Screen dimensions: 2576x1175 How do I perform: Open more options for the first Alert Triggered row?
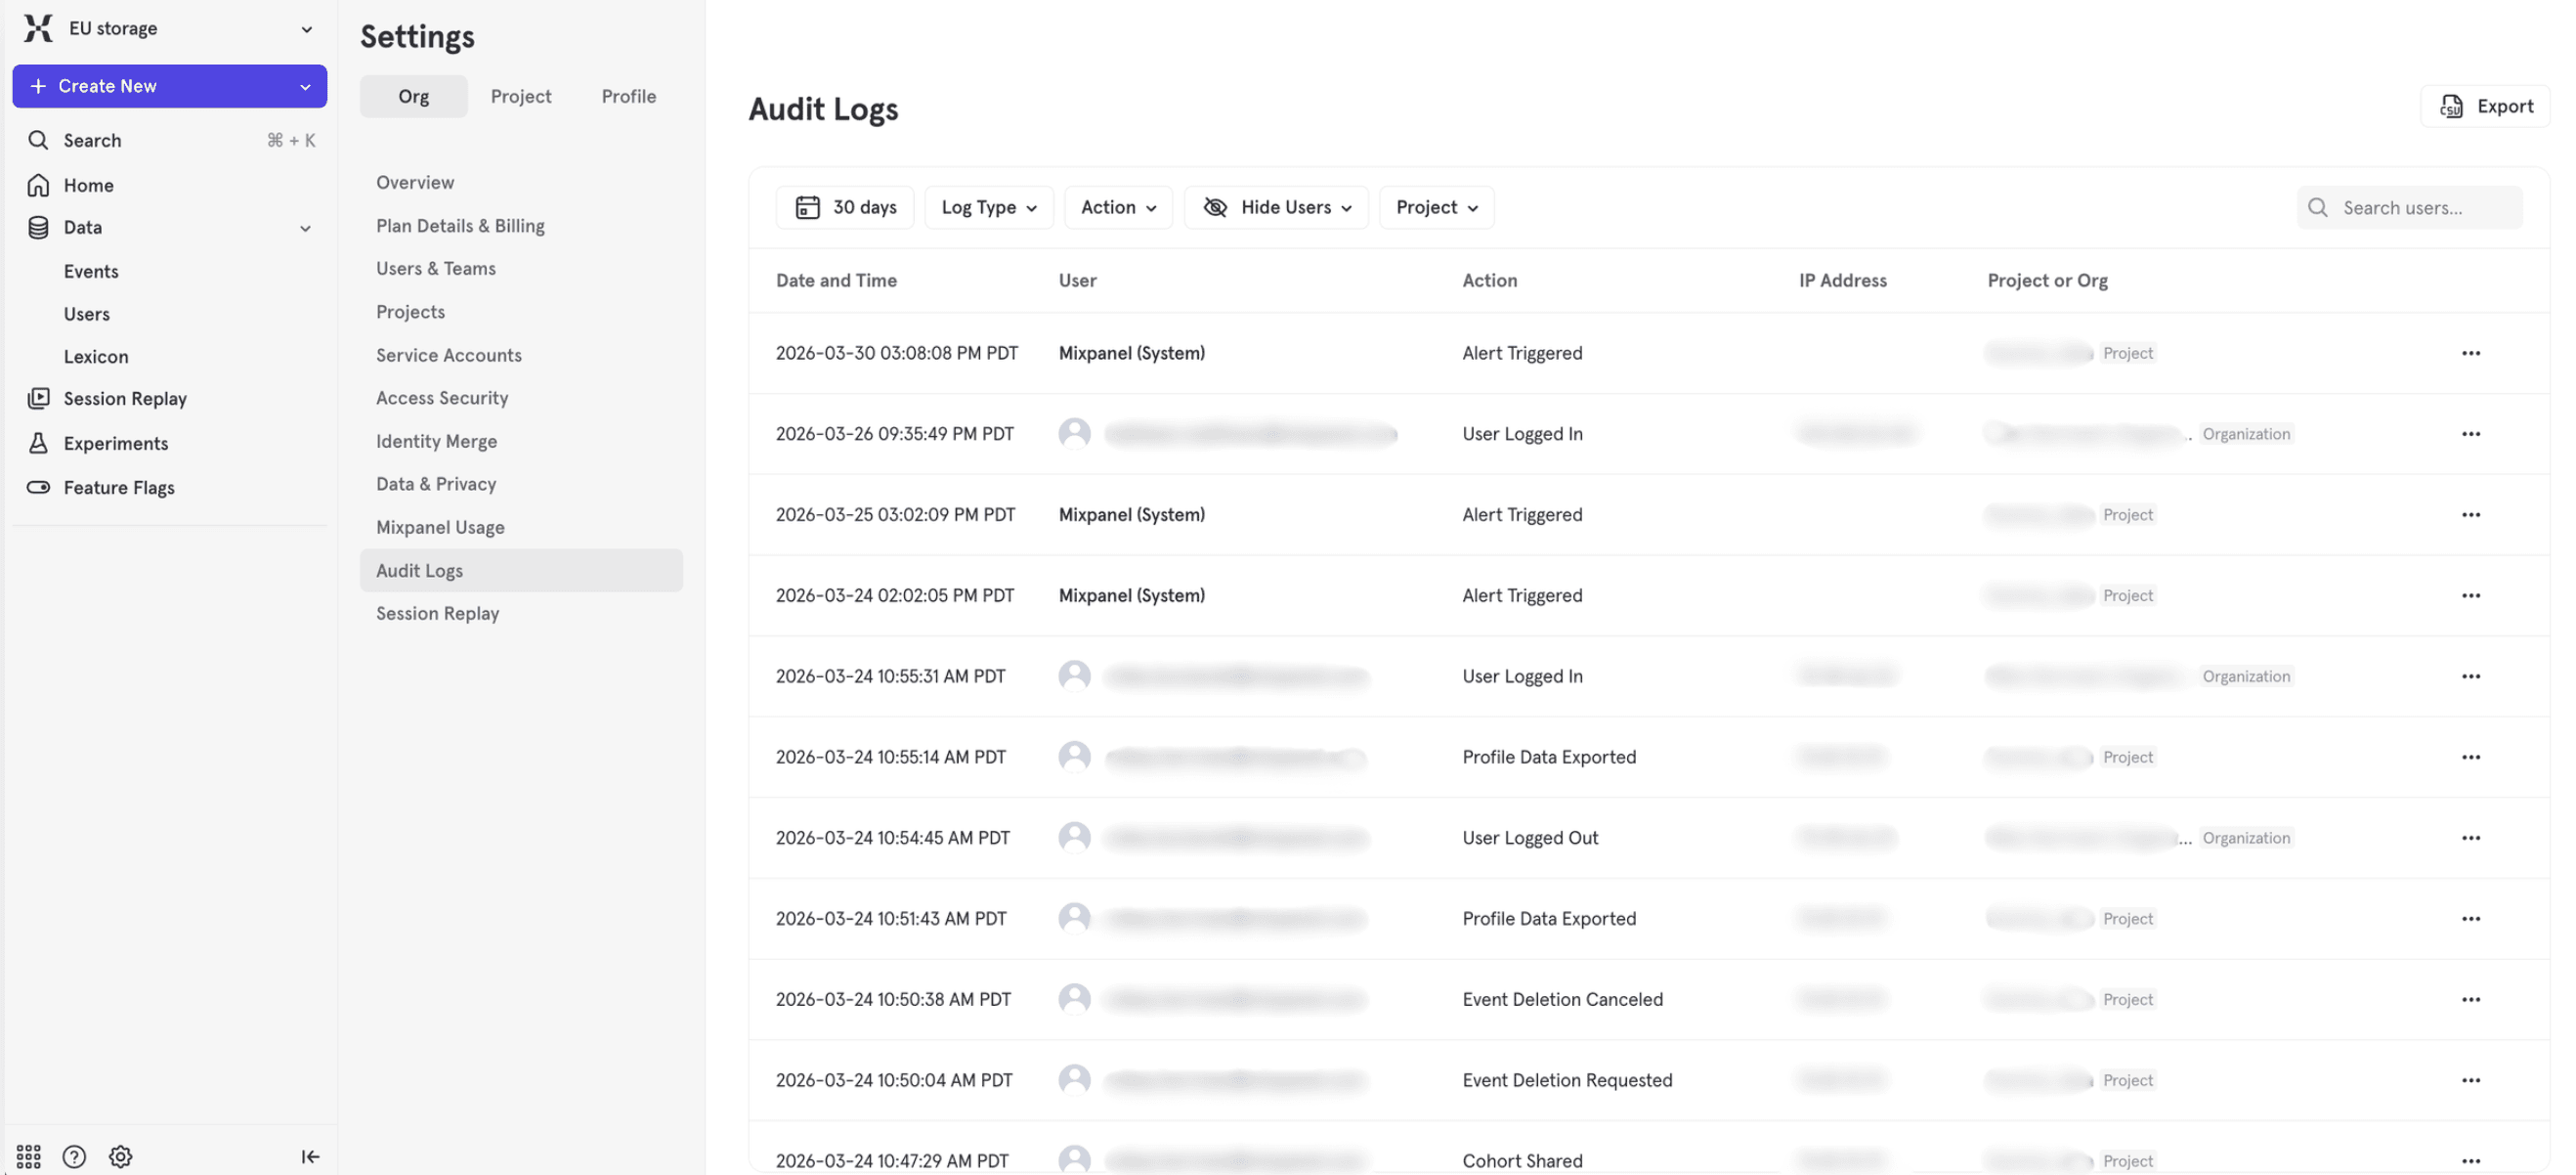click(2470, 353)
